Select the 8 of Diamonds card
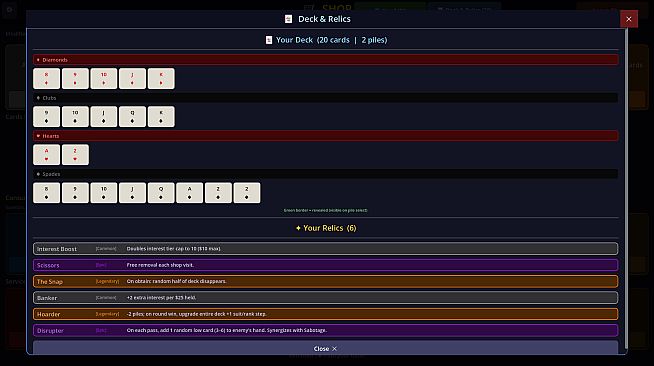This screenshot has height=366, width=654. point(46,78)
